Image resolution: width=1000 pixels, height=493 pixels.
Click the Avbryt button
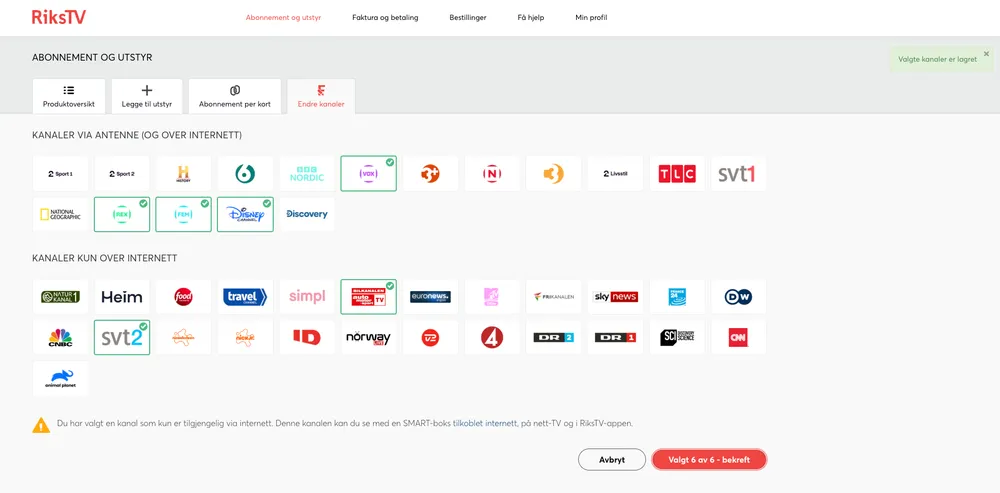point(611,460)
